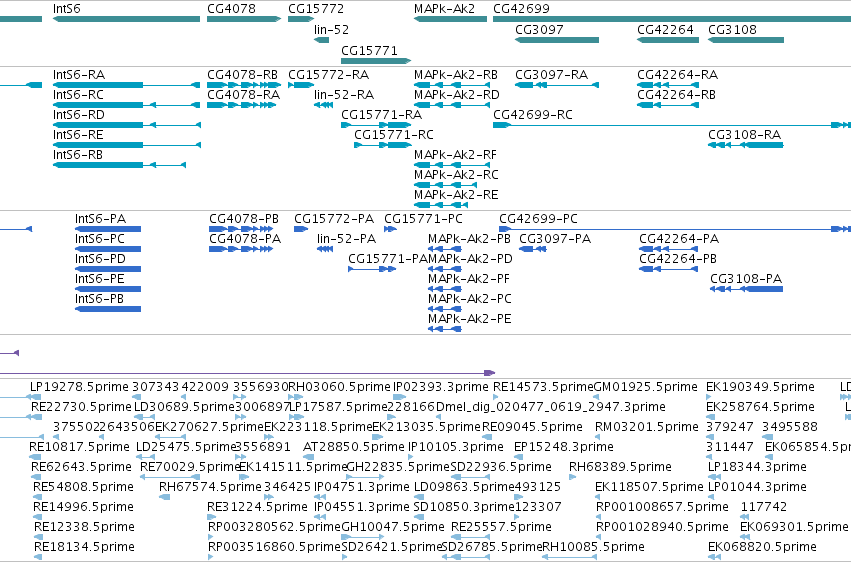Select the CG42699 gene label
The width and height of the screenshot is (851, 562).
[x=522, y=9]
